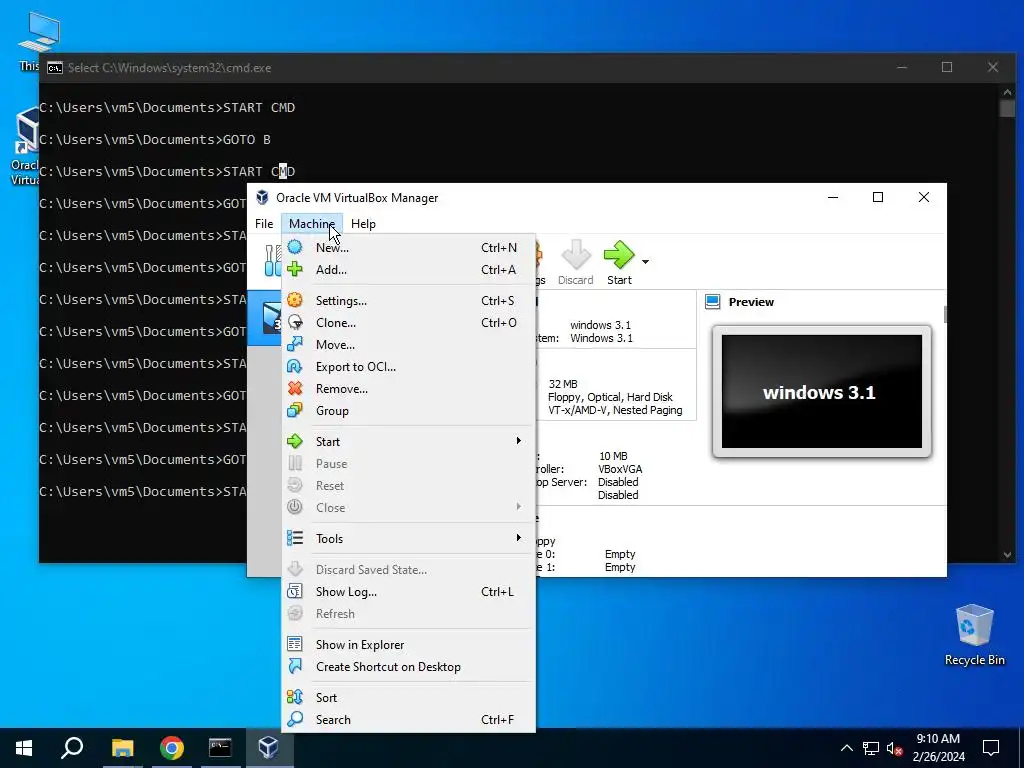Click the Start toolbar button in VirtualBox
The height and width of the screenshot is (768, 1024).
point(619,263)
